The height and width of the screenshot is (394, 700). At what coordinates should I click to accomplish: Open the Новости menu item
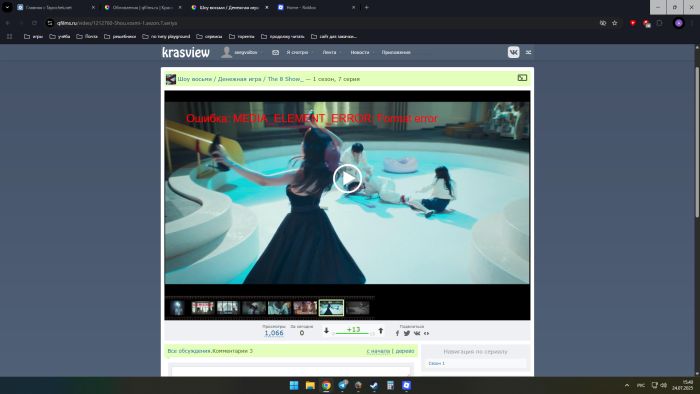360,53
